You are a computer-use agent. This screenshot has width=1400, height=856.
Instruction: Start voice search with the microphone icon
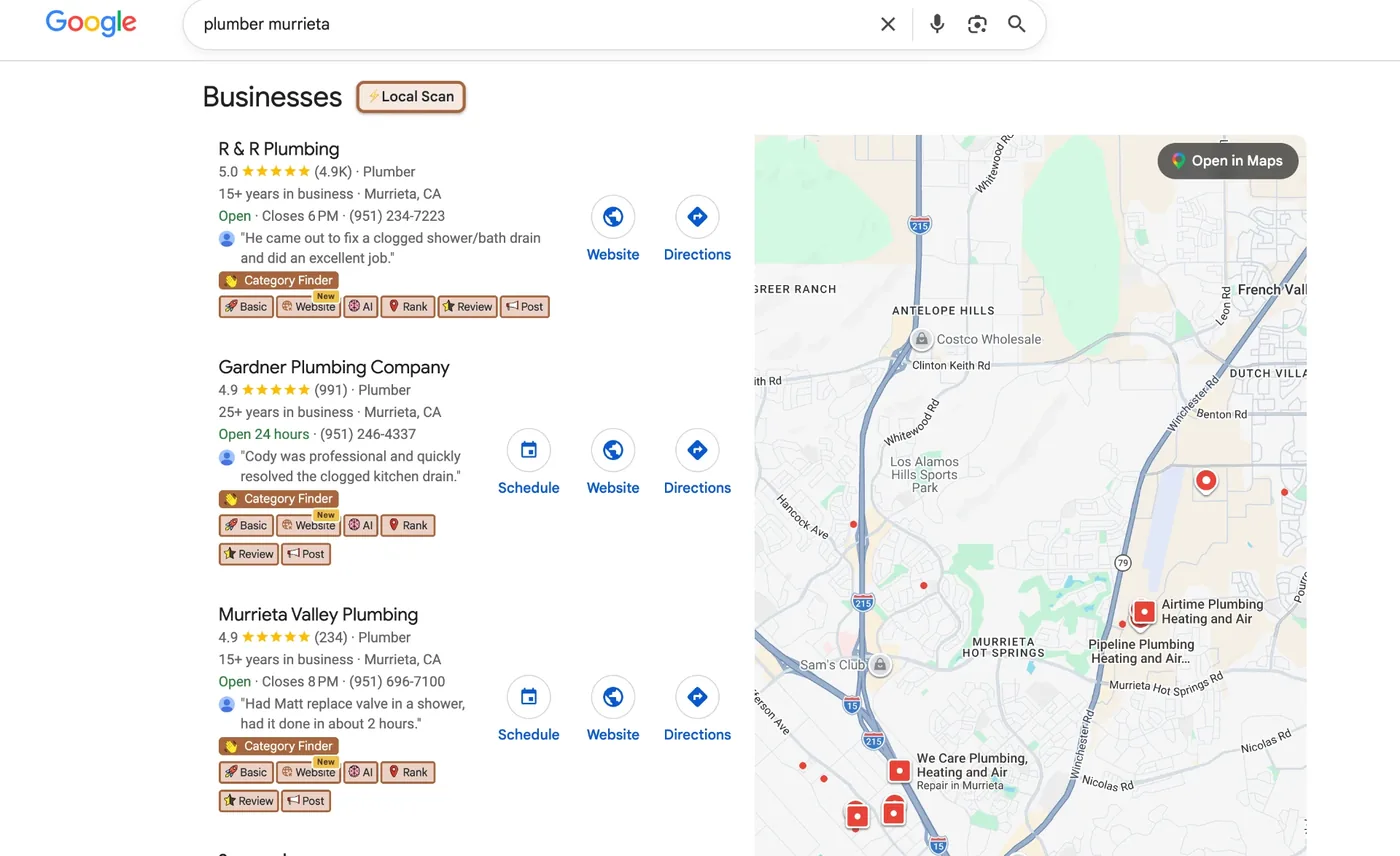coord(937,24)
